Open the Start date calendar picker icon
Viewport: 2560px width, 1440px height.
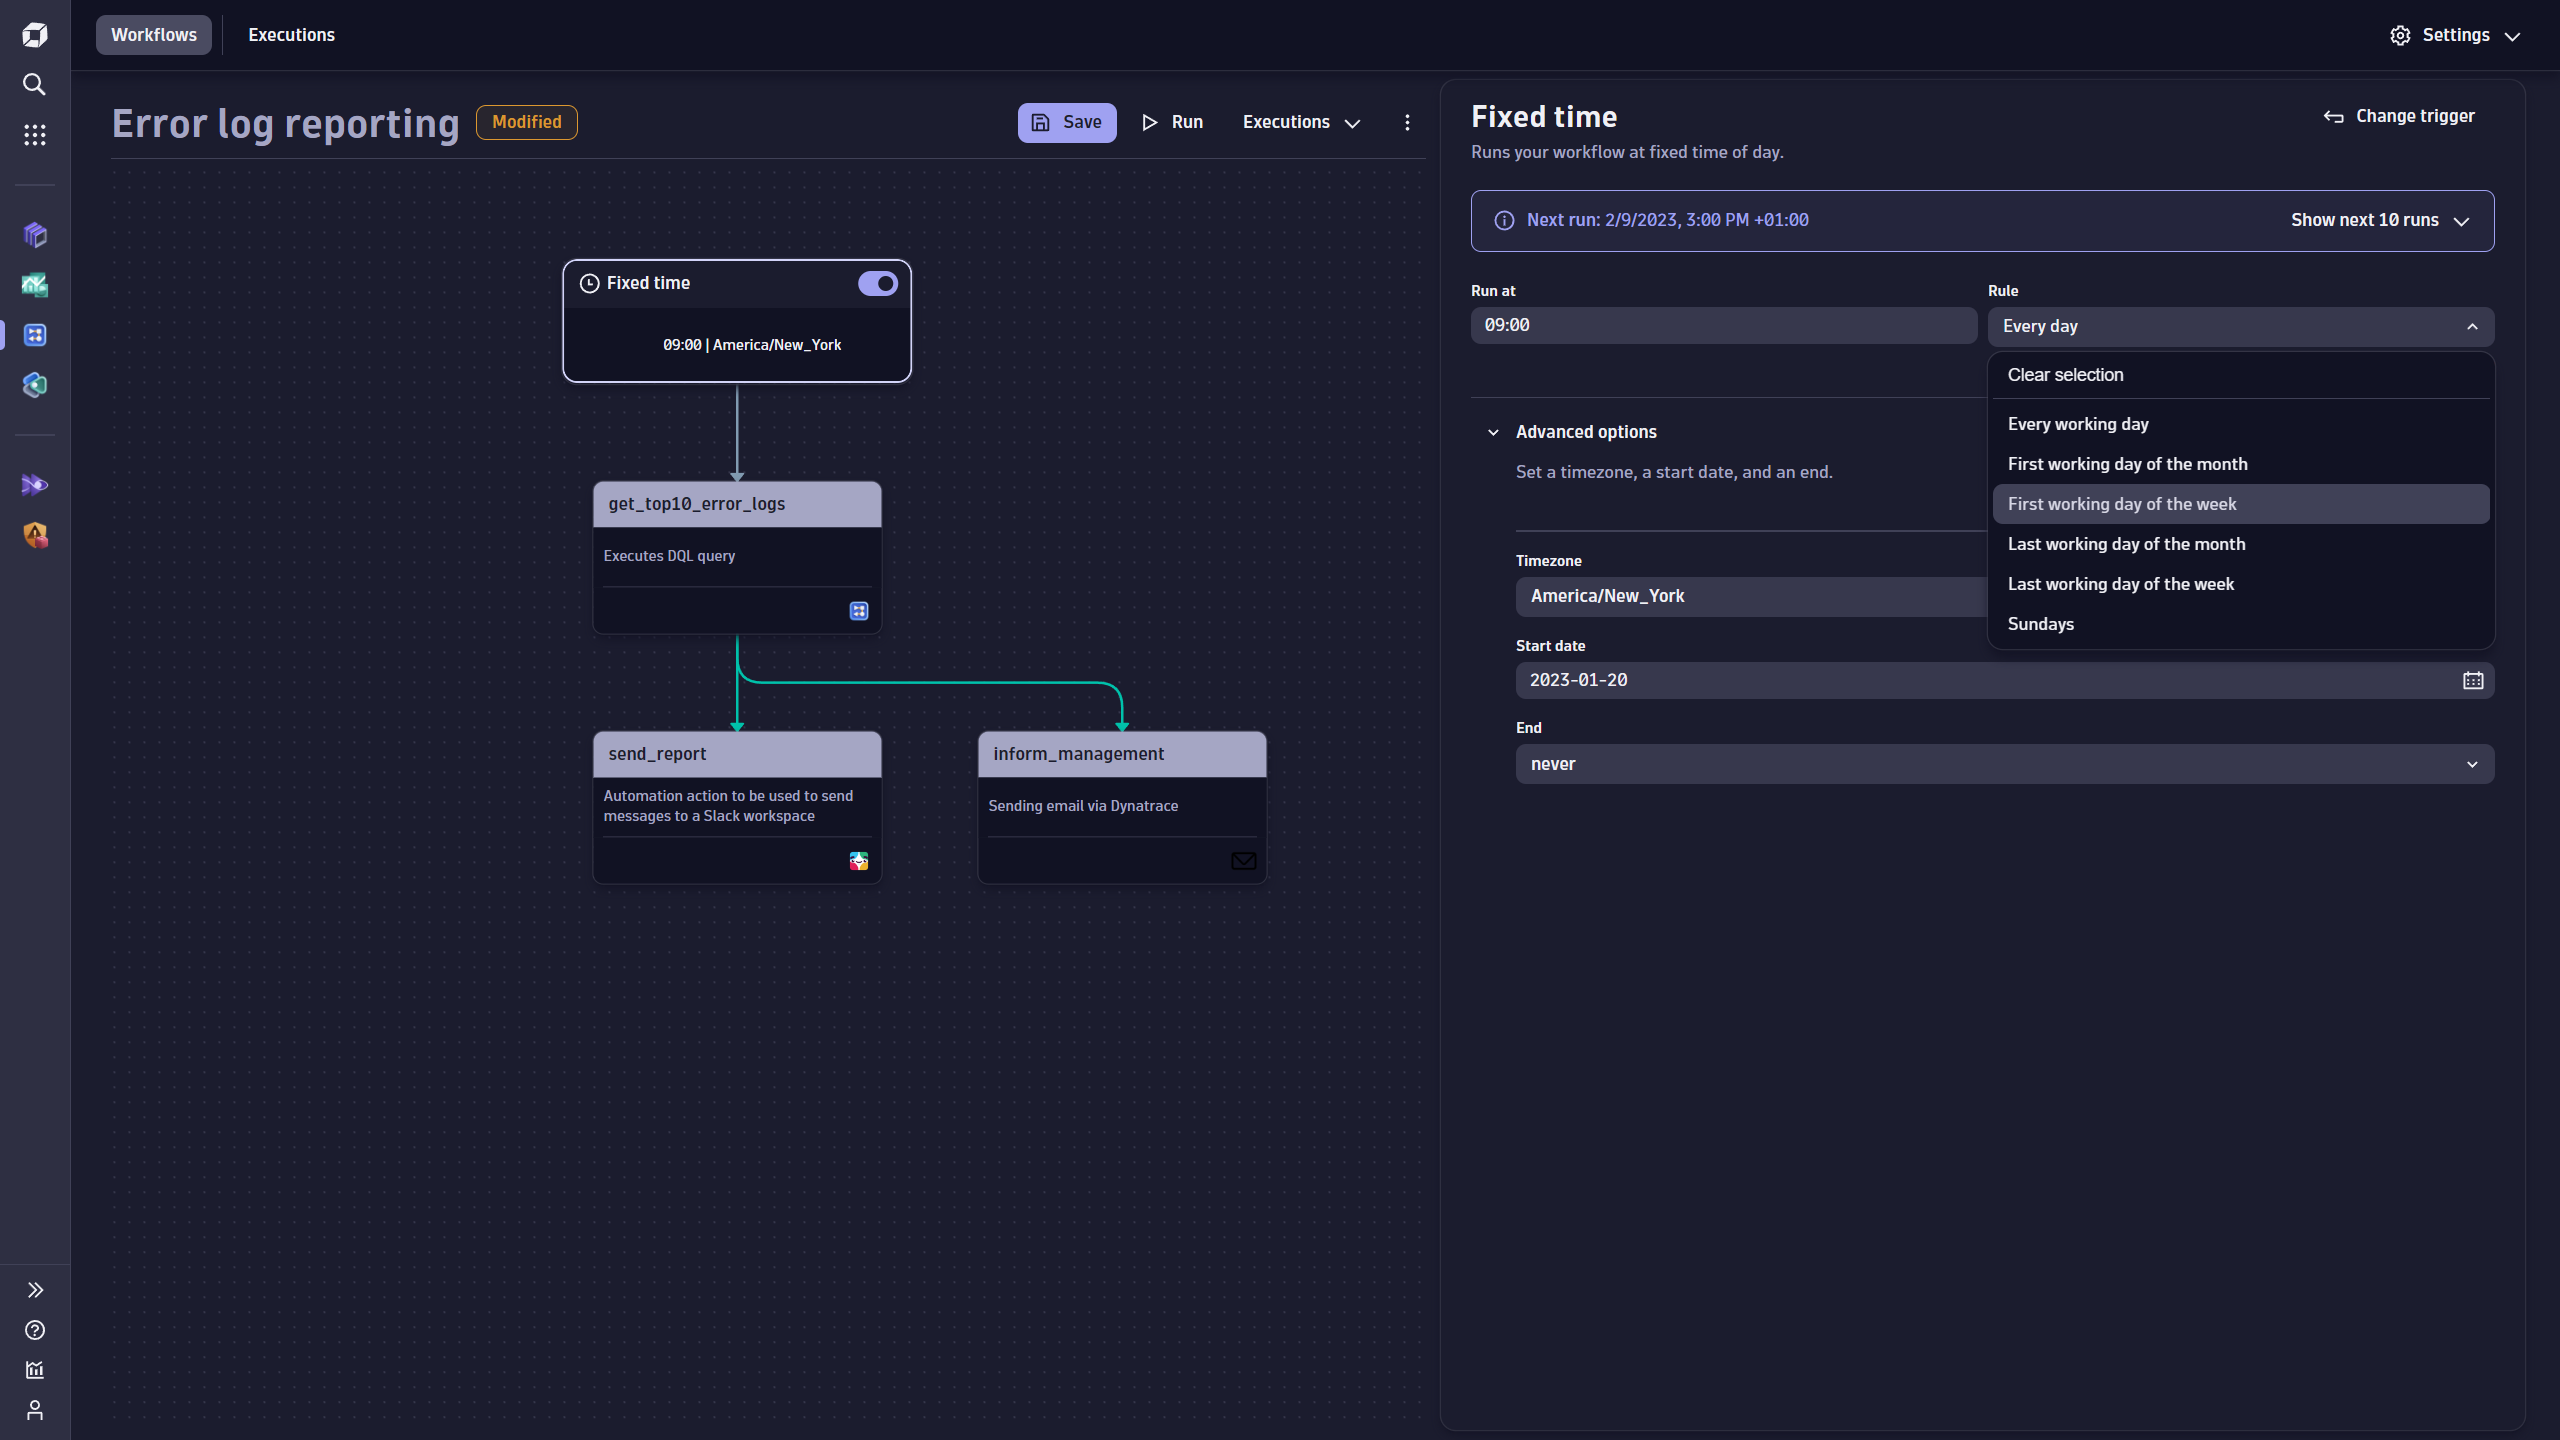pyautogui.click(x=2473, y=681)
